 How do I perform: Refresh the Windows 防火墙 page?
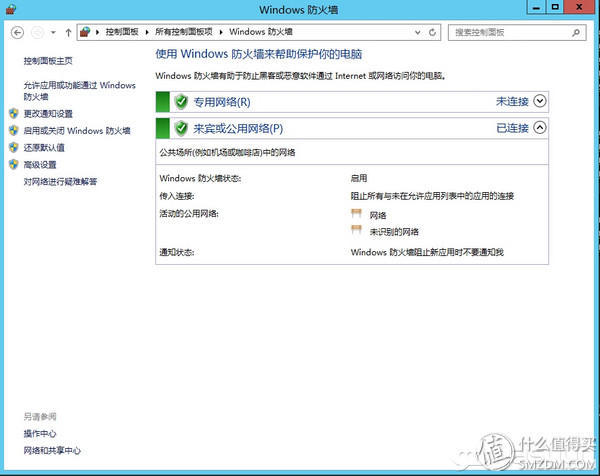pyautogui.click(x=432, y=32)
